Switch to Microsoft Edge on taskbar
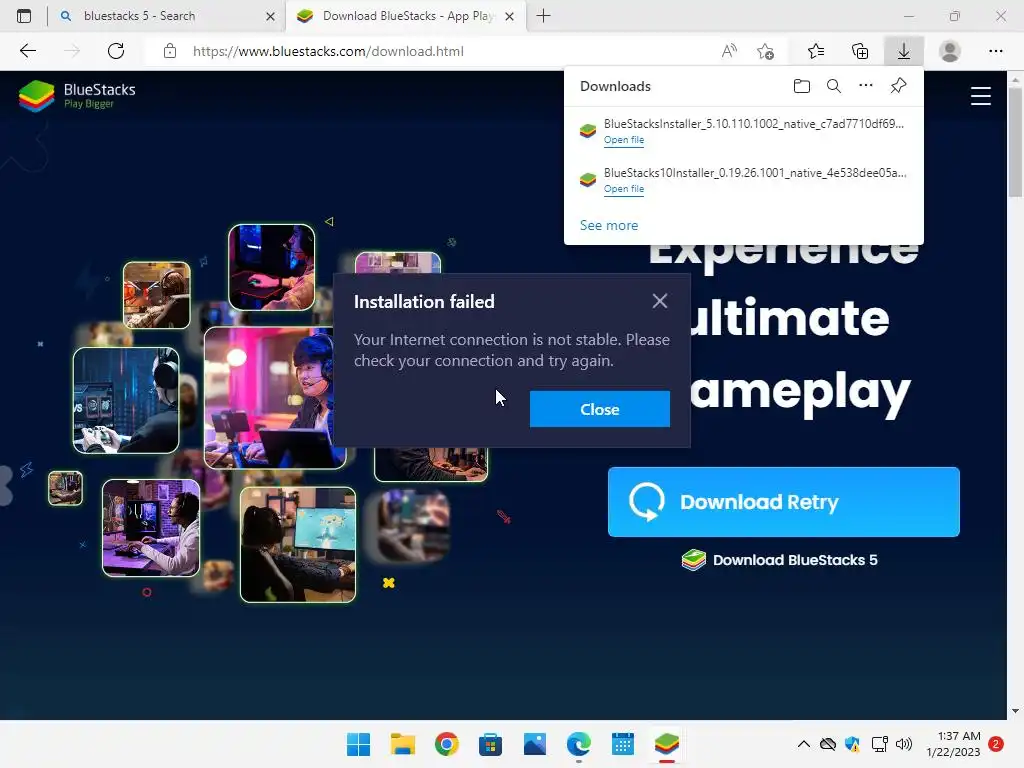1024x768 pixels. coord(579,744)
